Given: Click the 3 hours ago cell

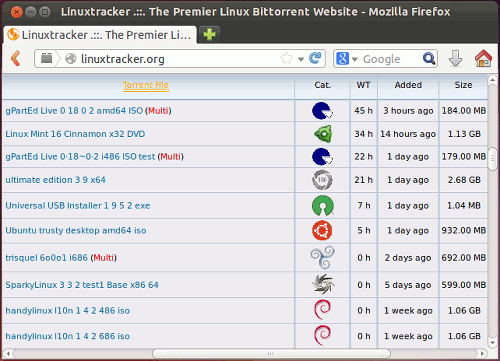Looking at the screenshot, I should (x=408, y=111).
